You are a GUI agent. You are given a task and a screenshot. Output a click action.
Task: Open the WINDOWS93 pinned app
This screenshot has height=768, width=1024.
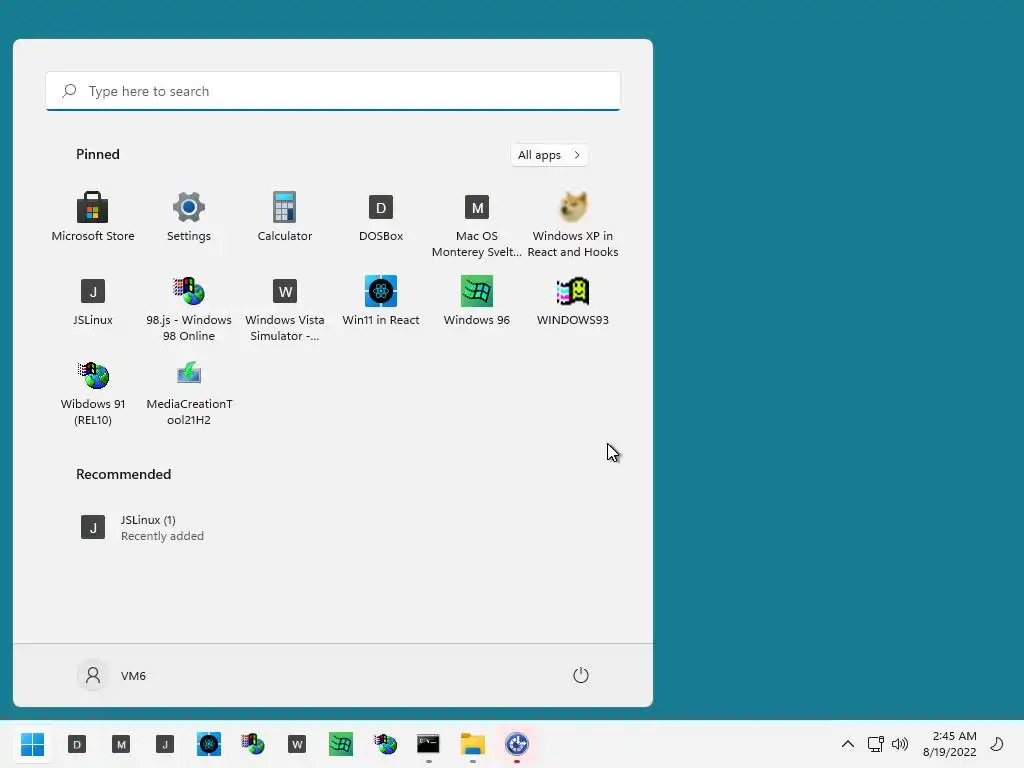pyautogui.click(x=573, y=302)
